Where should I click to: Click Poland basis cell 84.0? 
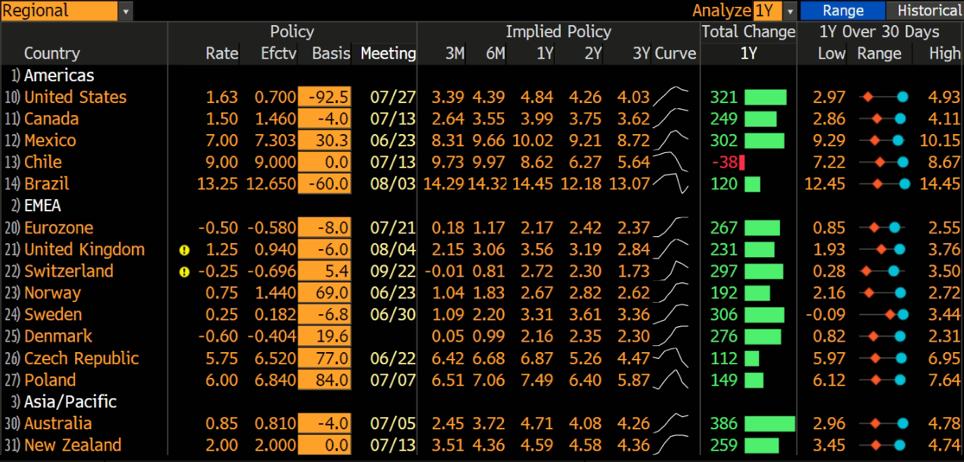(x=325, y=380)
